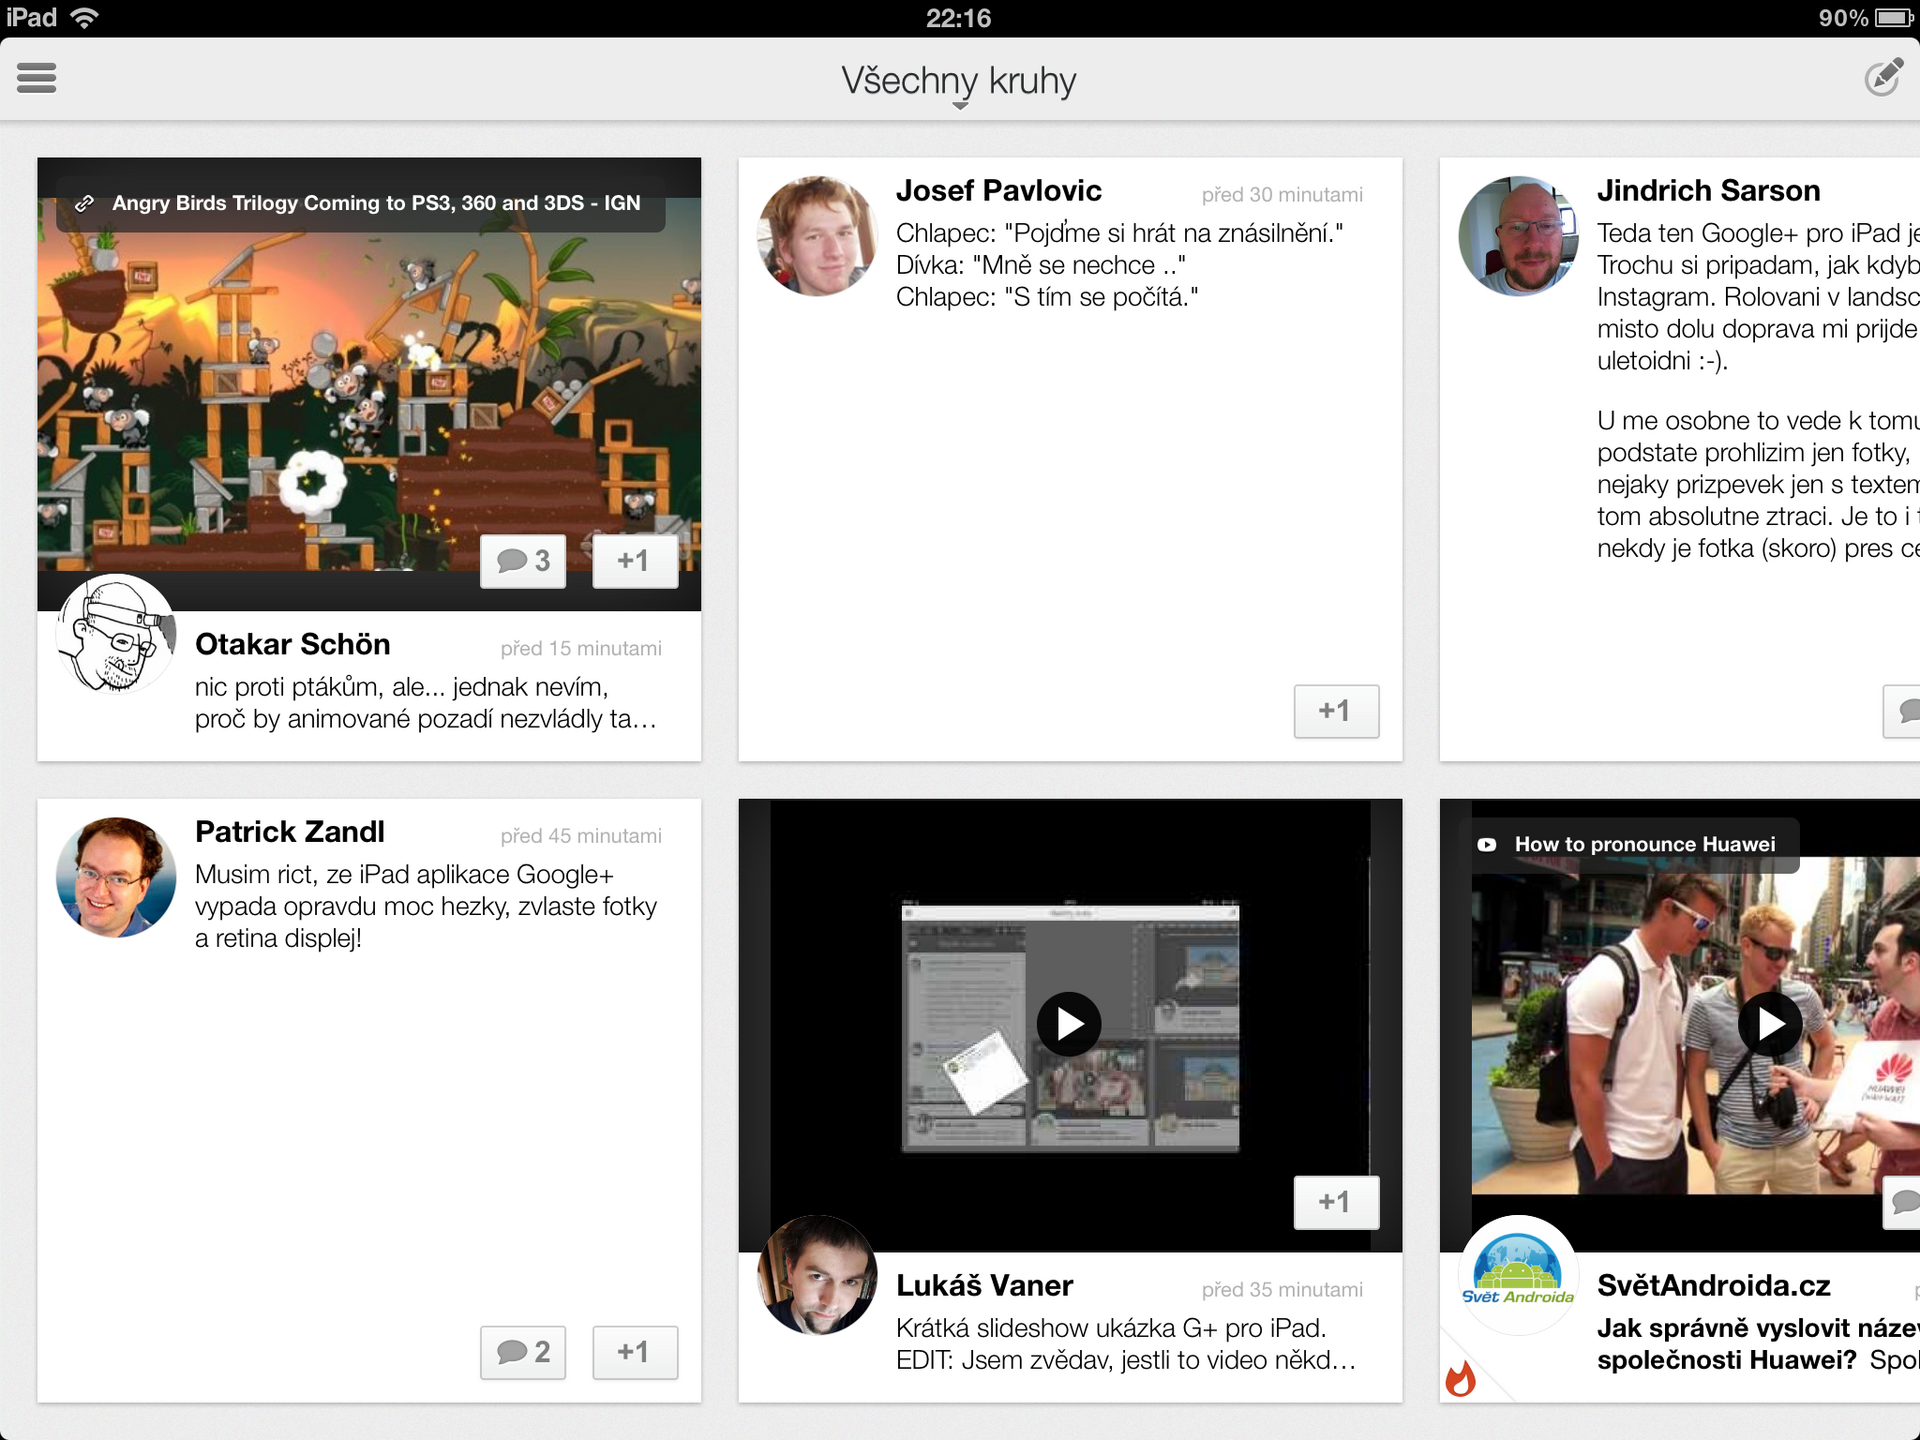The image size is (1920, 1440).
Task: Open comments on Patrick Zandl's post
Action: 522,1352
